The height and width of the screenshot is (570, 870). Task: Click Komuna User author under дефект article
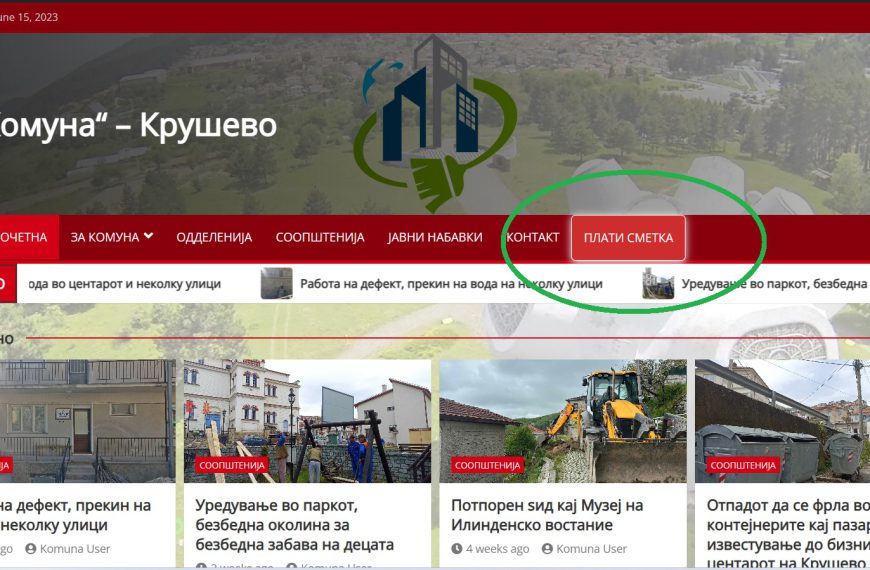coord(75,549)
